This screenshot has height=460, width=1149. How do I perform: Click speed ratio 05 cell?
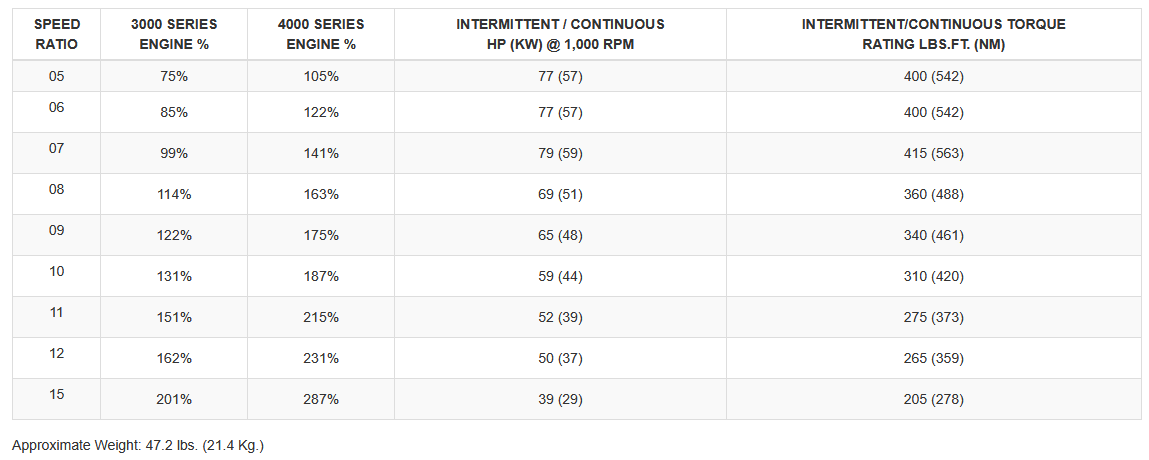pos(56,75)
